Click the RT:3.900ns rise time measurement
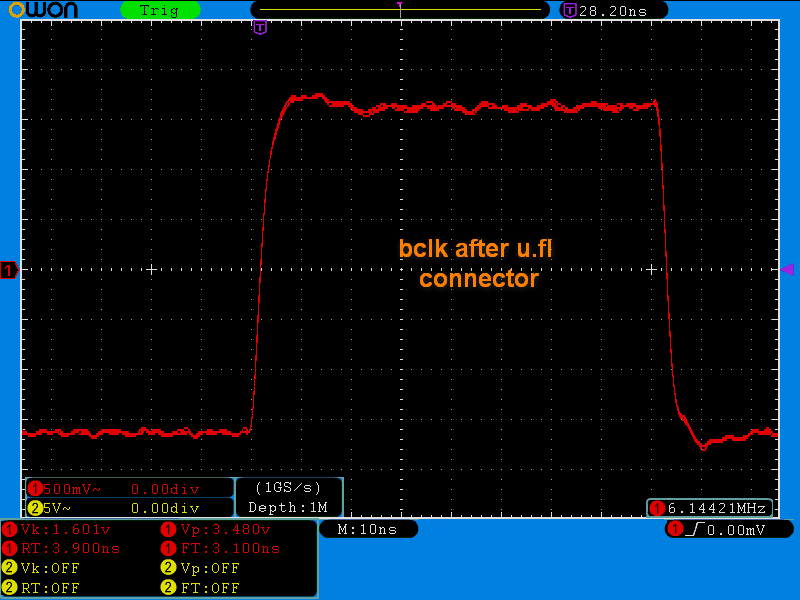The height and width of the screenshot is (600, 800). [70, 548]
